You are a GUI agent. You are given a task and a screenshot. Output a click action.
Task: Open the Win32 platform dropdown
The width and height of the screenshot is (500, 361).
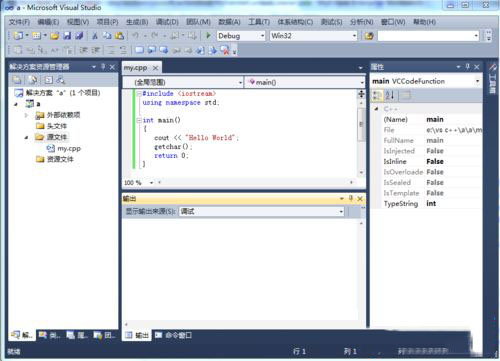[x=354, y=36]
